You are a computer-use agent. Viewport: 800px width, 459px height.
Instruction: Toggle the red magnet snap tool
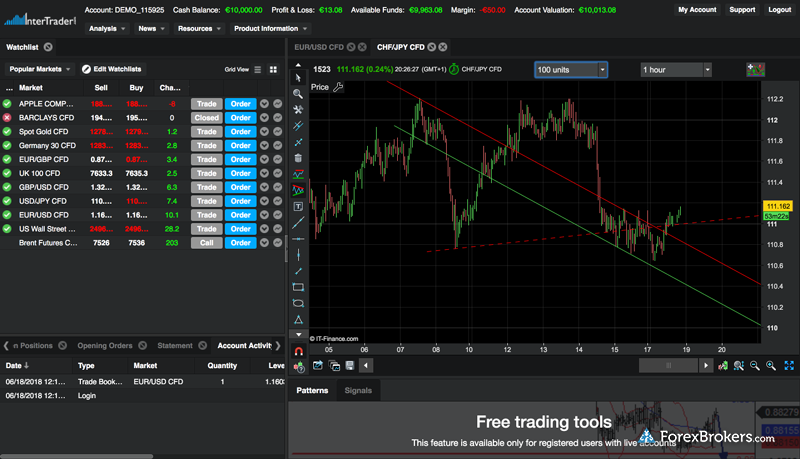click(298, 351)
